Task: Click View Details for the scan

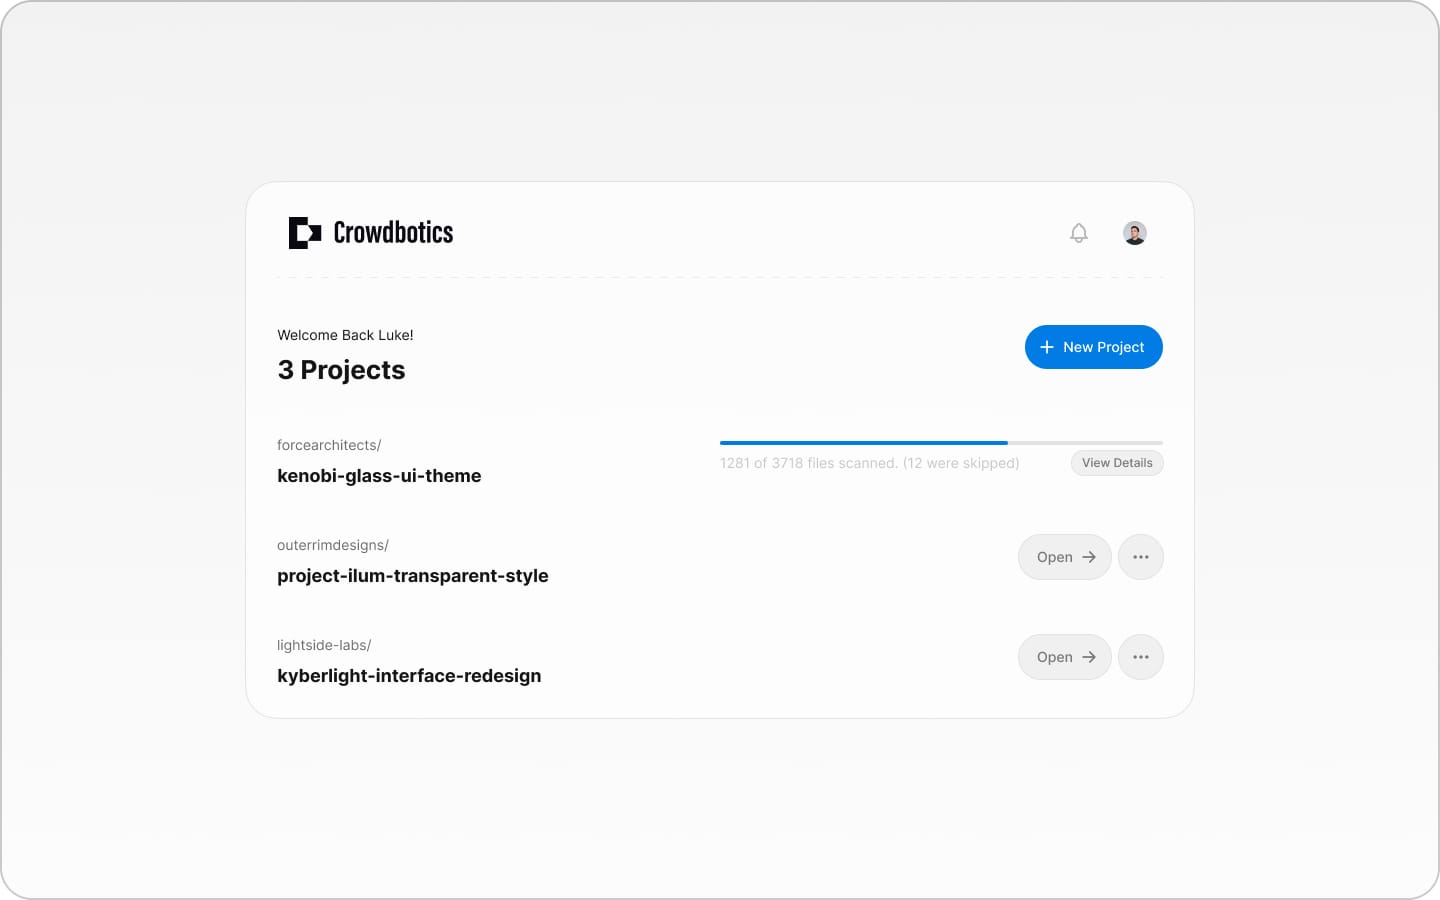Action: point(1117,463)
